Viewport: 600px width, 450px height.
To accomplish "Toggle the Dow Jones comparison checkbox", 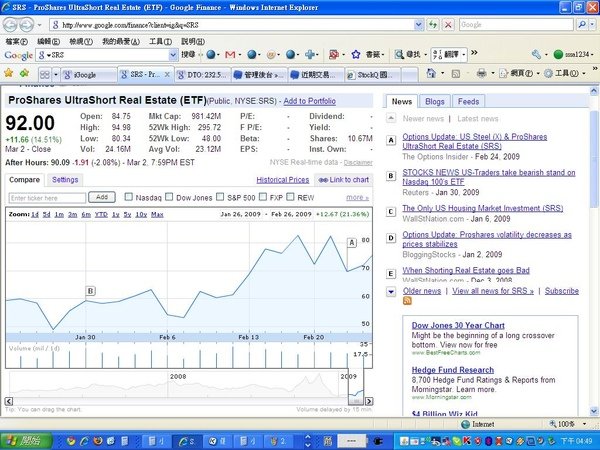I will (169, 197).
